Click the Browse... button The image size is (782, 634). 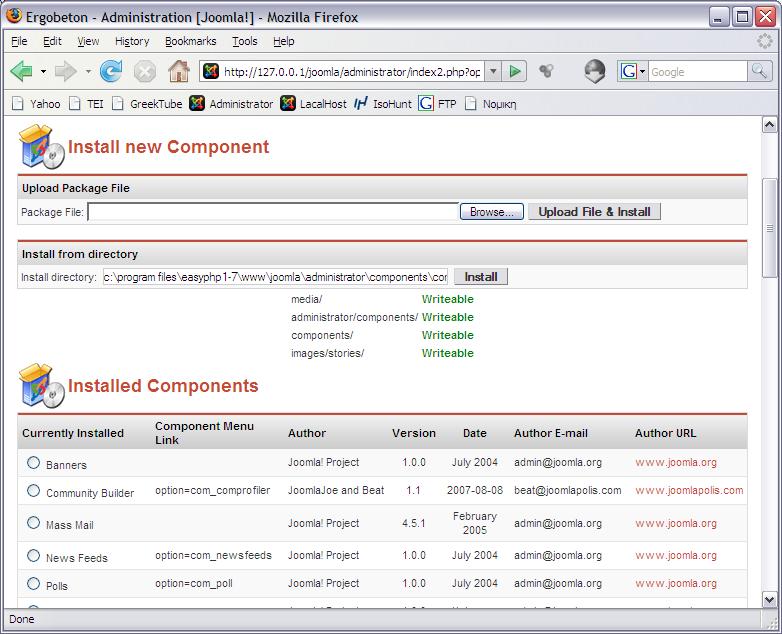pos(491,211)
